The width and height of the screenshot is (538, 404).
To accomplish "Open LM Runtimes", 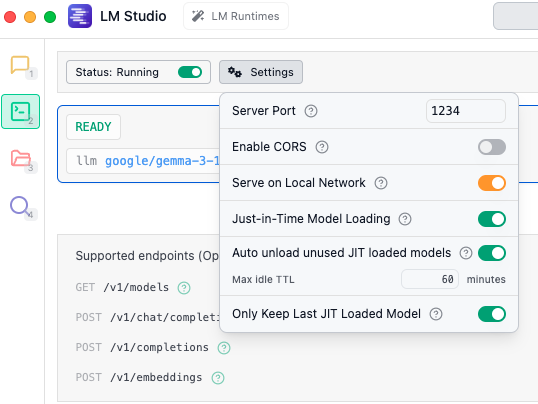I will click(x=236, y=16).
